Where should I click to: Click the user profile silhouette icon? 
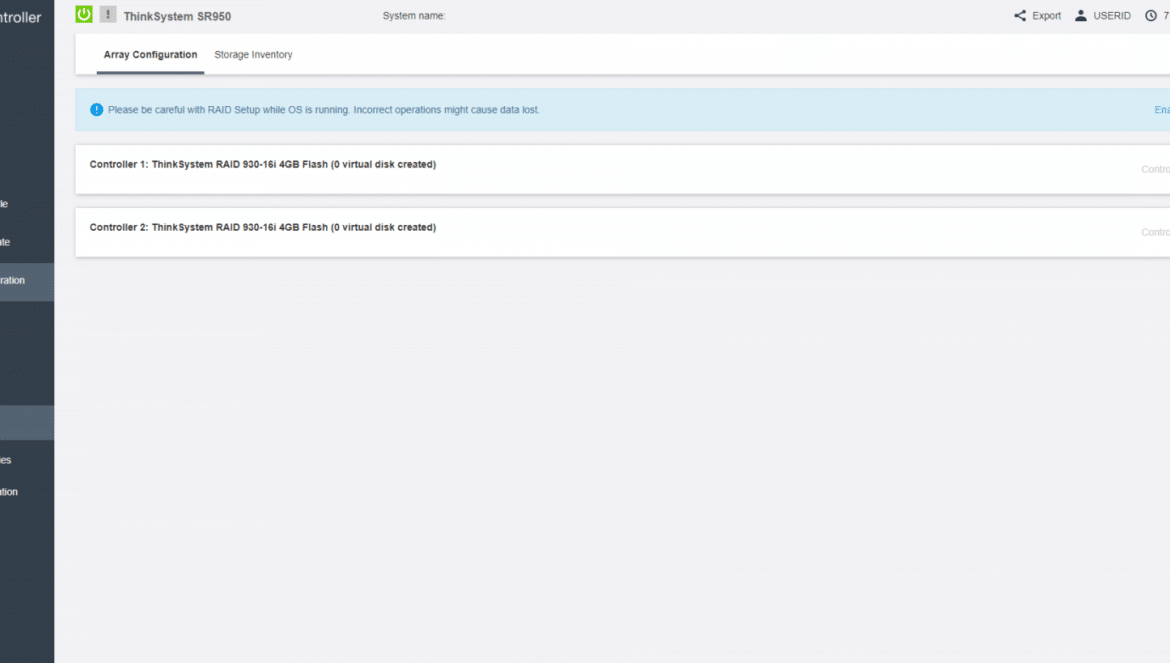tap(1080, 16)
